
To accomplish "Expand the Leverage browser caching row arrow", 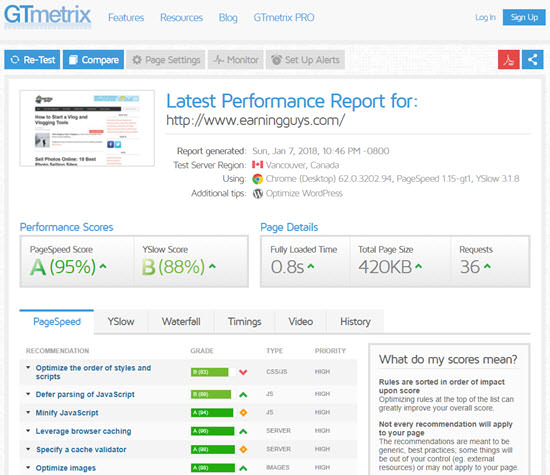I will click(28, 430).
